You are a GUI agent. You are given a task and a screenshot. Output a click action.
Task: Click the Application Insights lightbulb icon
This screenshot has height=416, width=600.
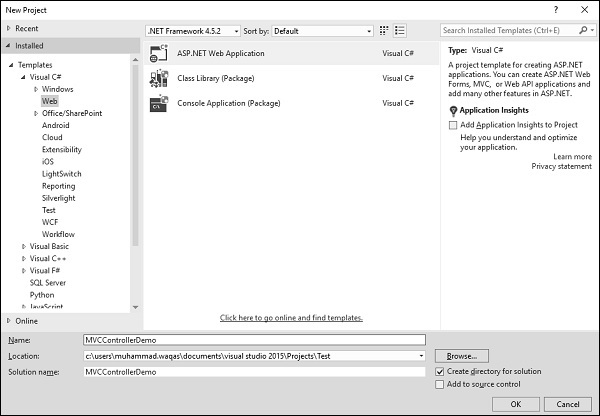tap(453, 111)
